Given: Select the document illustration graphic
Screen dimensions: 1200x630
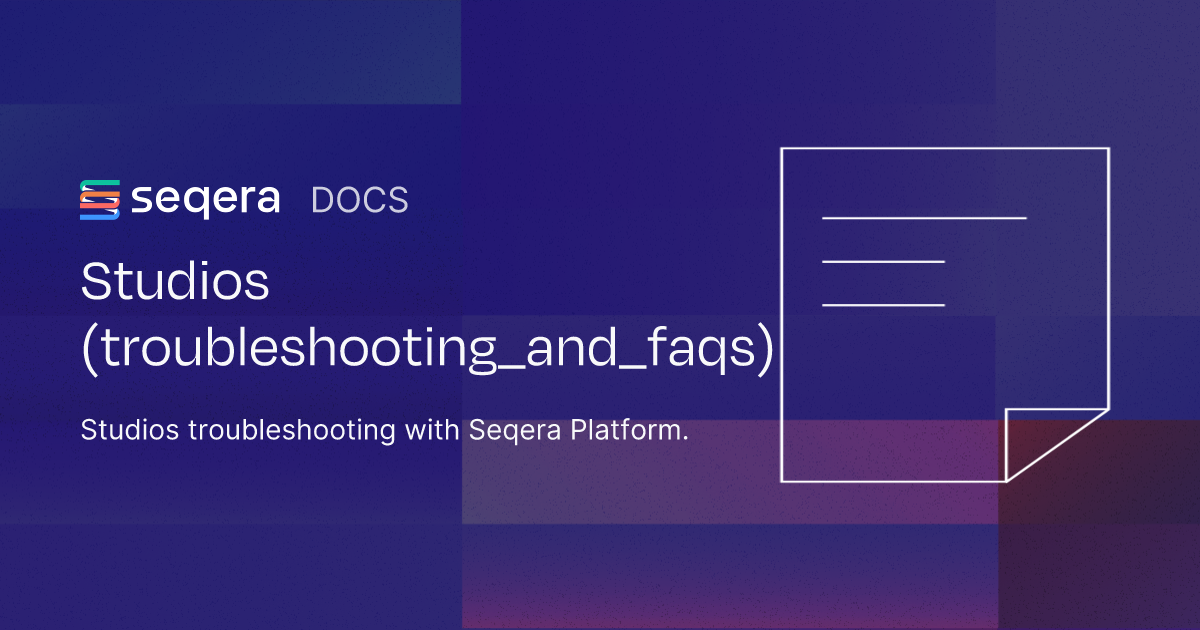Looking at the screenshot, I should 945,315.
